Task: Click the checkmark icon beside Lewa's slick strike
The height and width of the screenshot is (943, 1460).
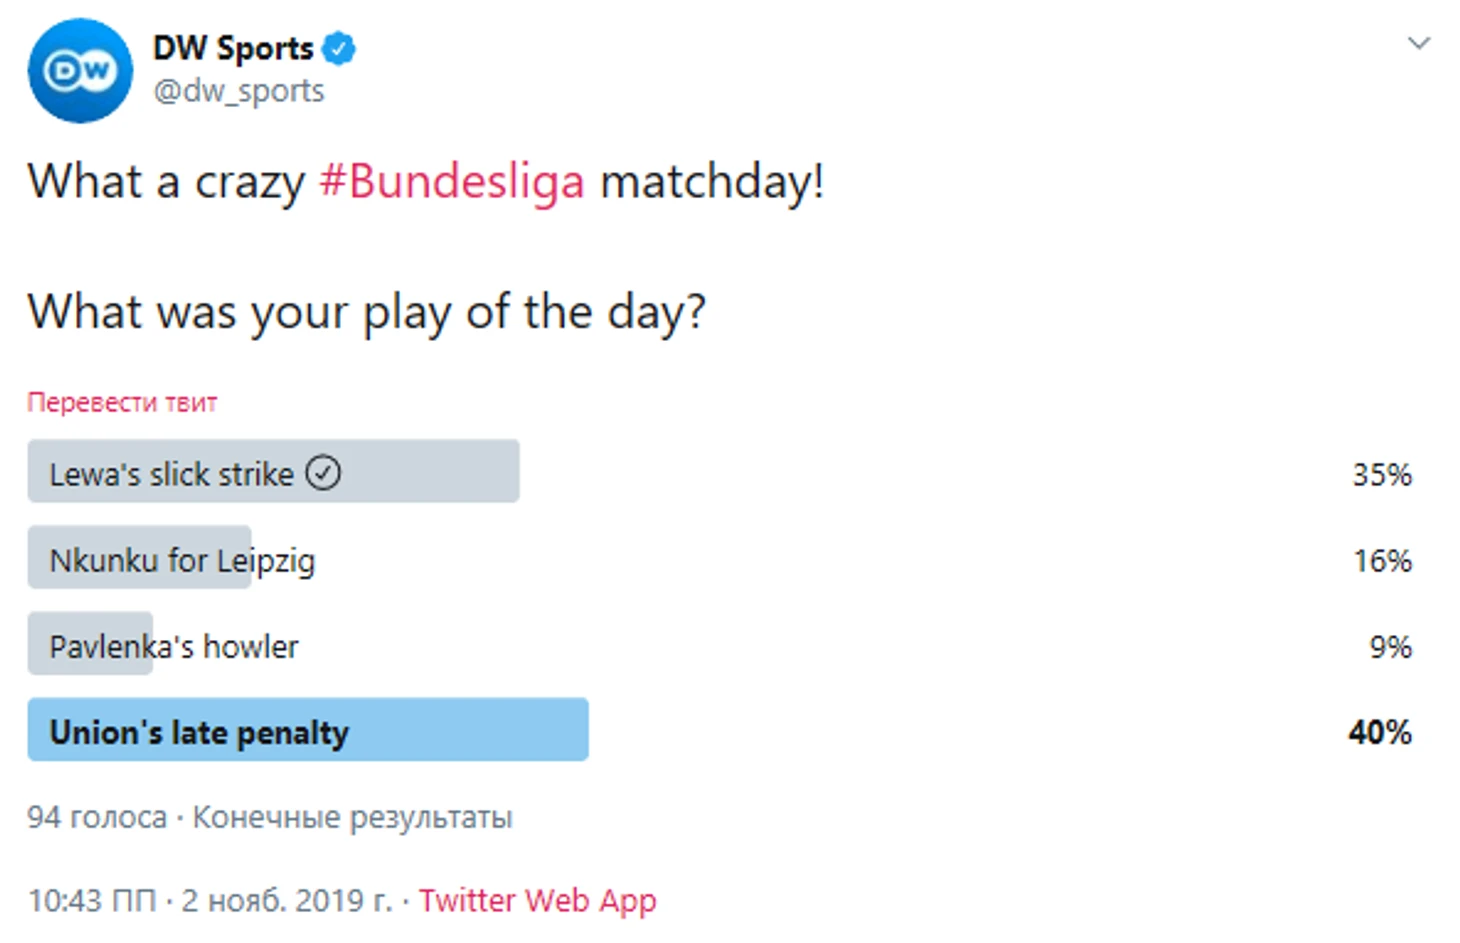Action: [323, 473]
